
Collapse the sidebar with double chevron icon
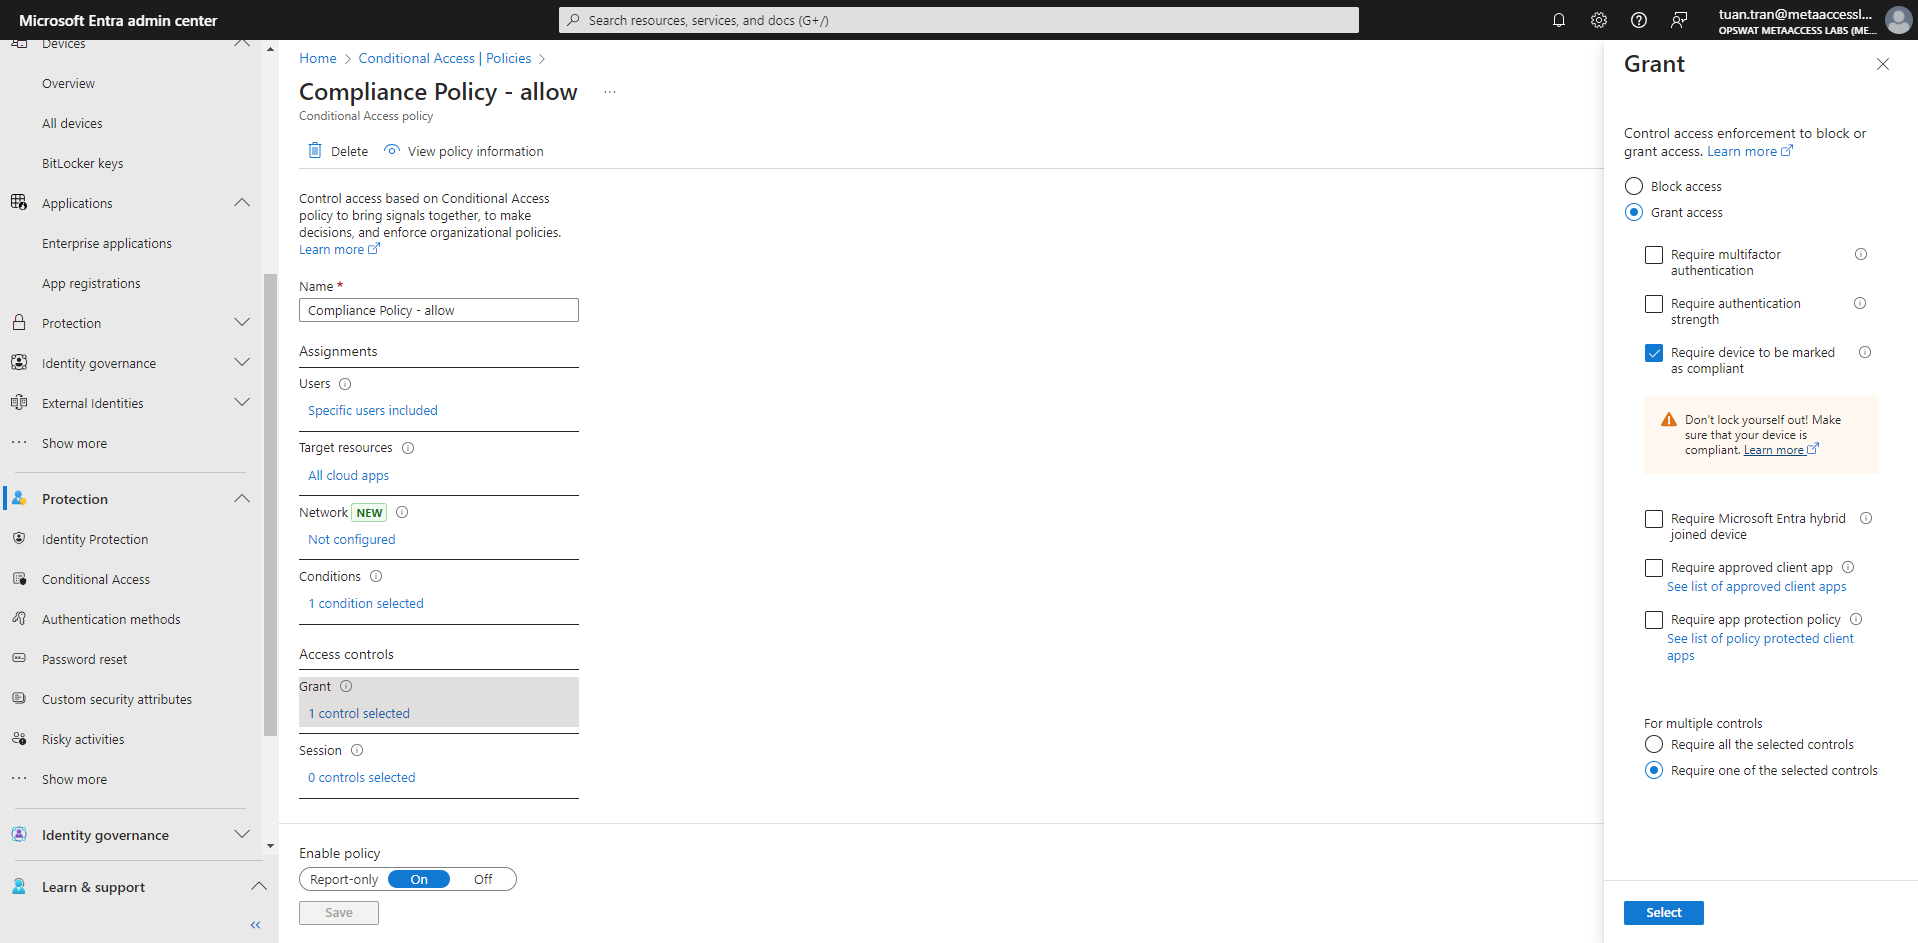coord(256,925)
